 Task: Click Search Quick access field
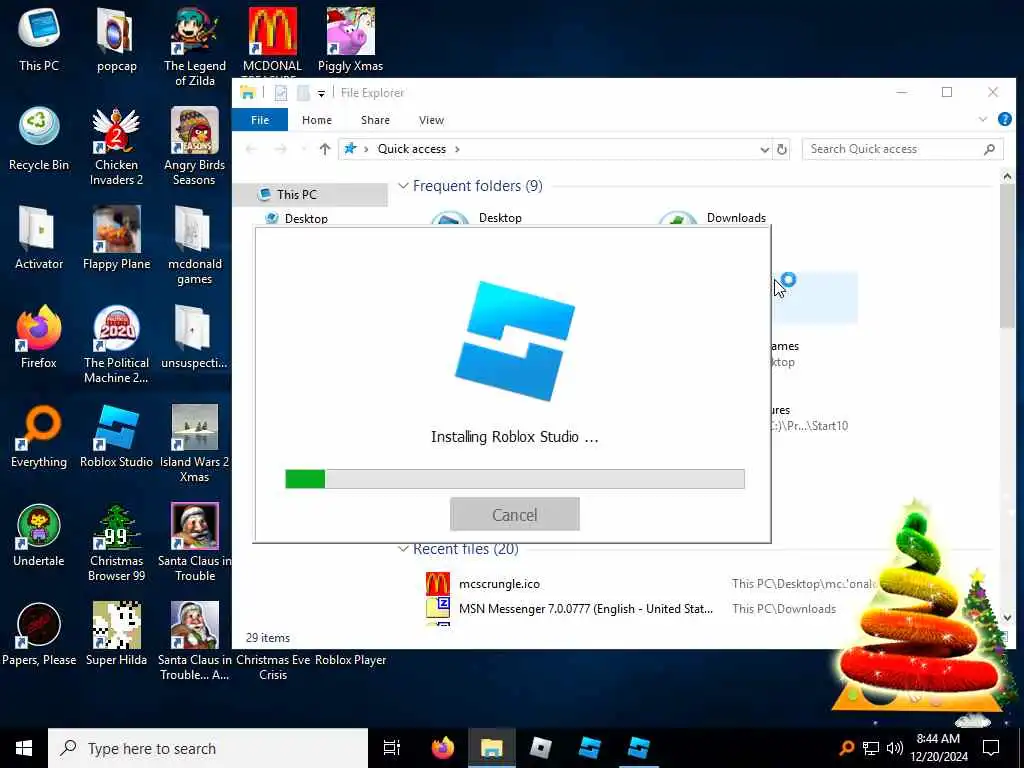[903, 149]
